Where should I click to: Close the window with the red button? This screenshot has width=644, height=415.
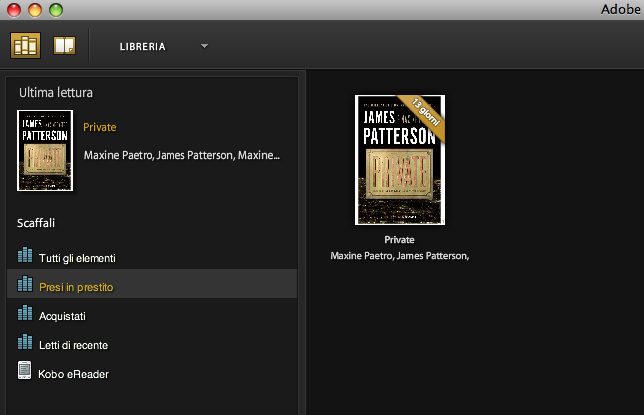[13, 10]
